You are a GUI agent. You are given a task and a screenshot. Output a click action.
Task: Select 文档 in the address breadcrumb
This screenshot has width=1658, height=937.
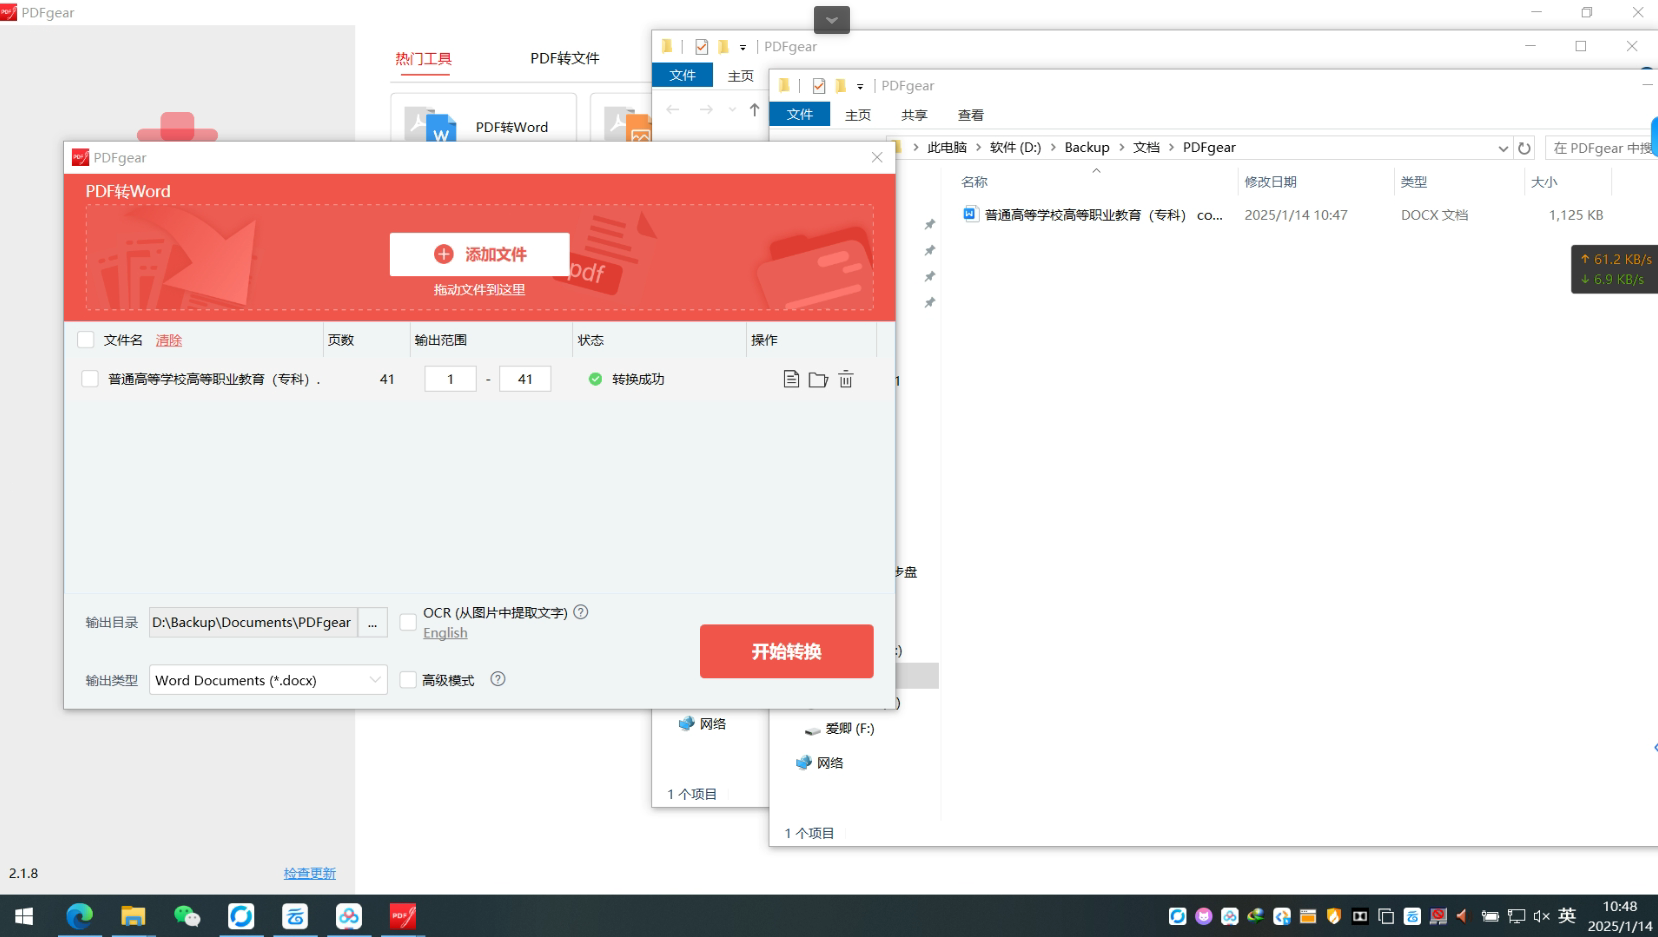[x=1146, y=147]
